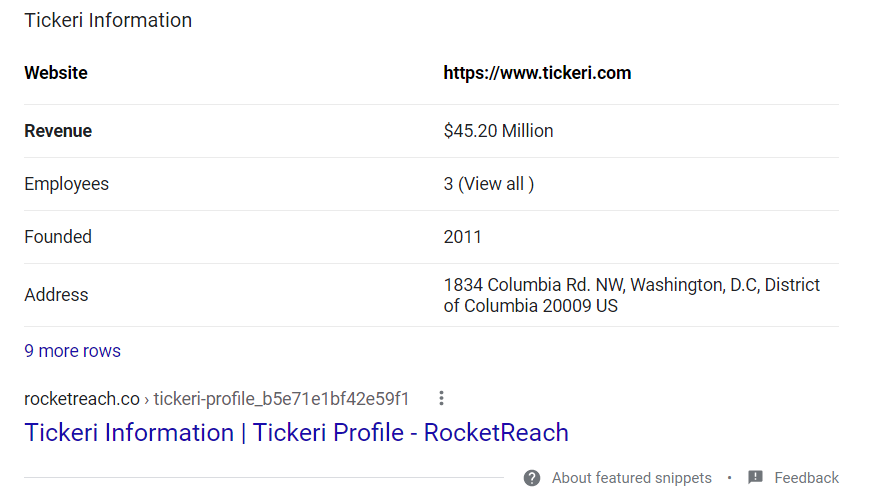
Task: Select the Address row label
Action: pos(56,295)
